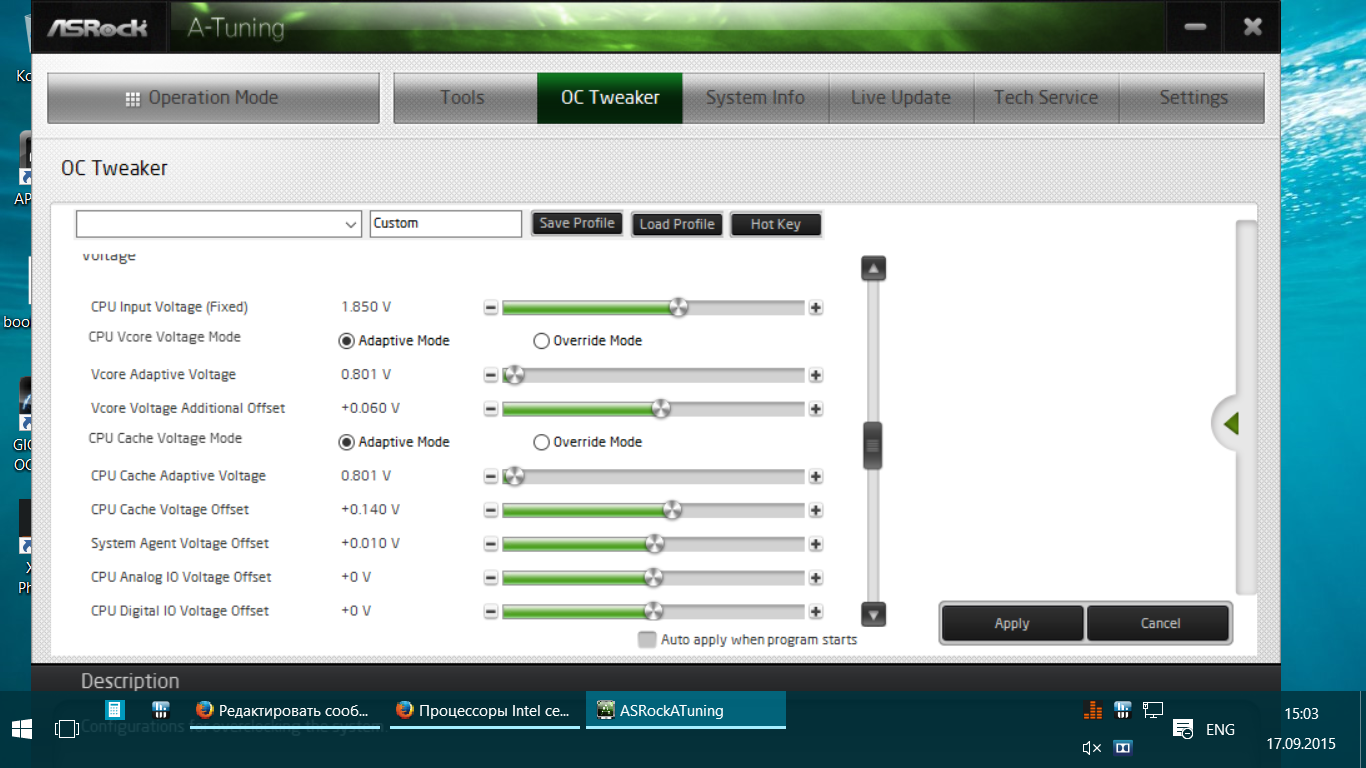Decrease Vcore Adaptive Voltage with minus icon
The height and width of the screenshot is (768, 1366).
point(490,376)
